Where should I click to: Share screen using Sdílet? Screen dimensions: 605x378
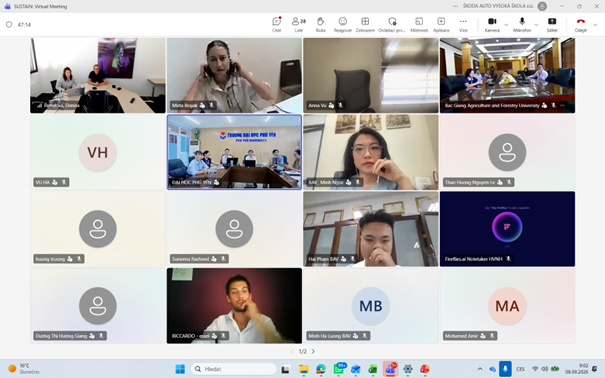tap(552, 24)
